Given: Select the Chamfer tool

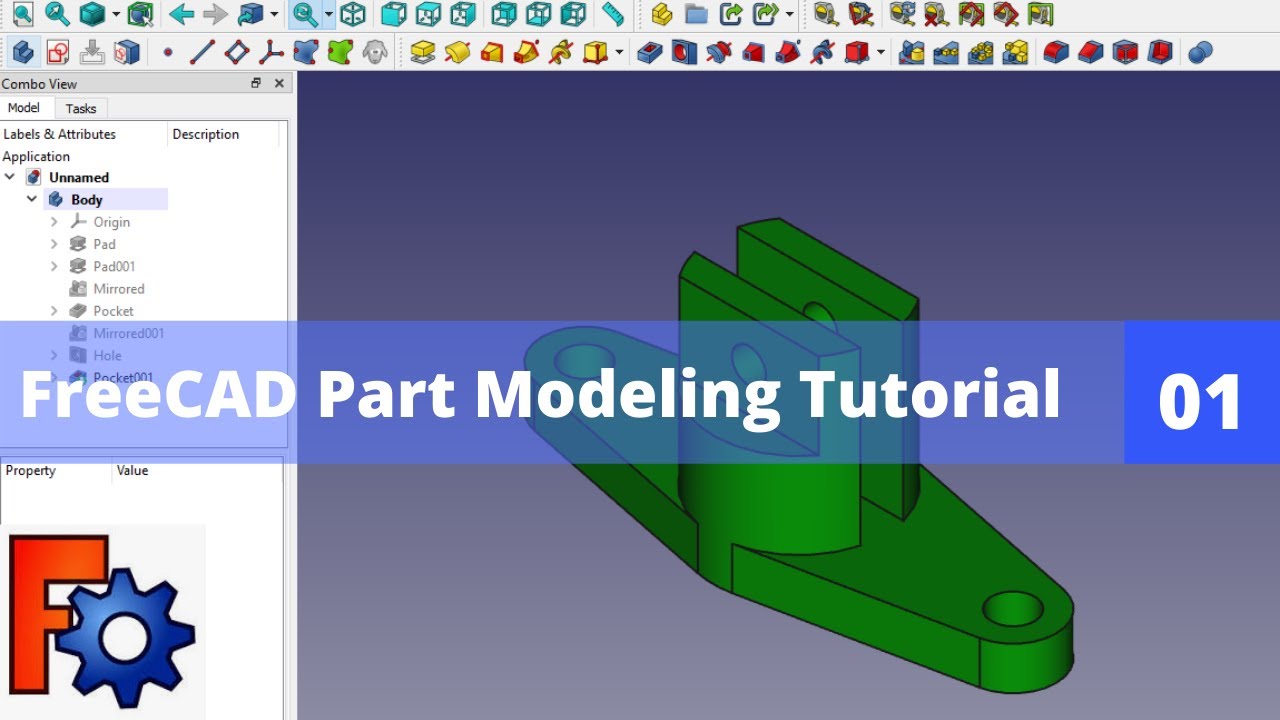Looking at the screenshot, I should (1091, 51).
